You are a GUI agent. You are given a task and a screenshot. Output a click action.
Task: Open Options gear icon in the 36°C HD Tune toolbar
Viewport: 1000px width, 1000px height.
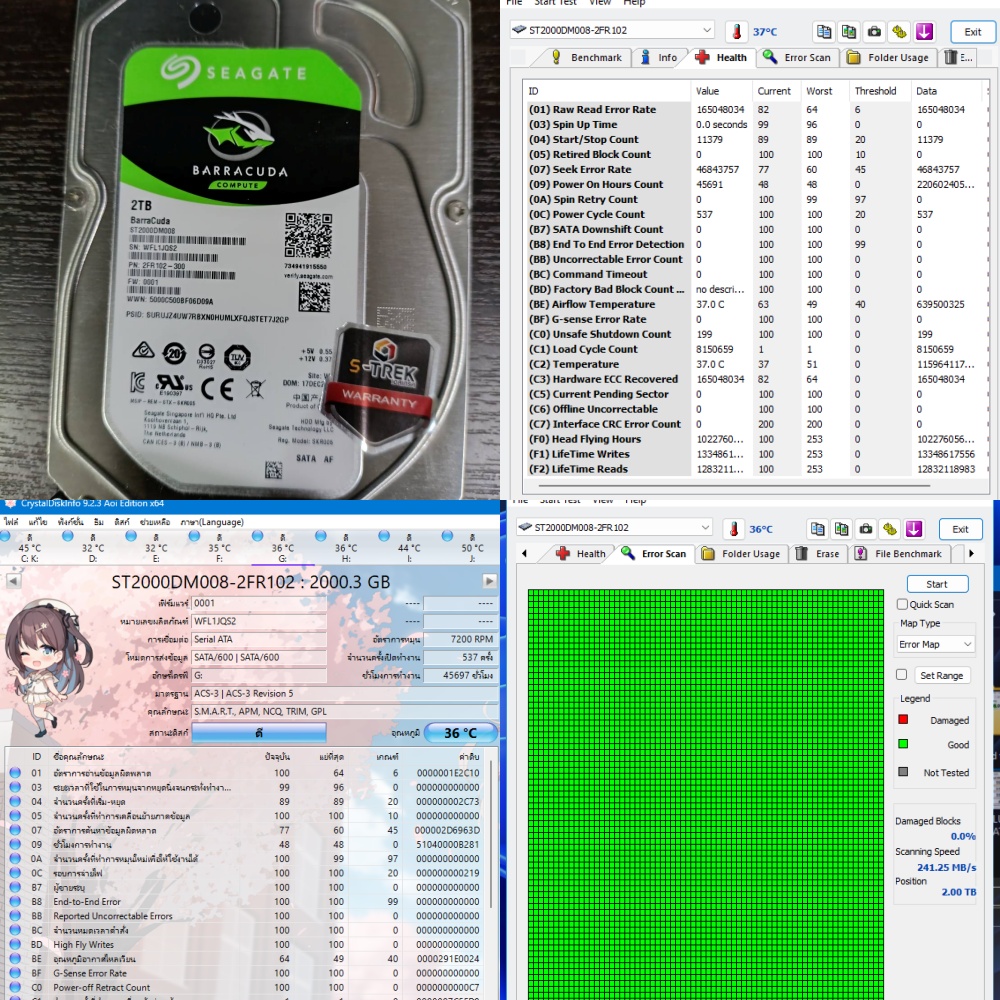tap(890, 529)
